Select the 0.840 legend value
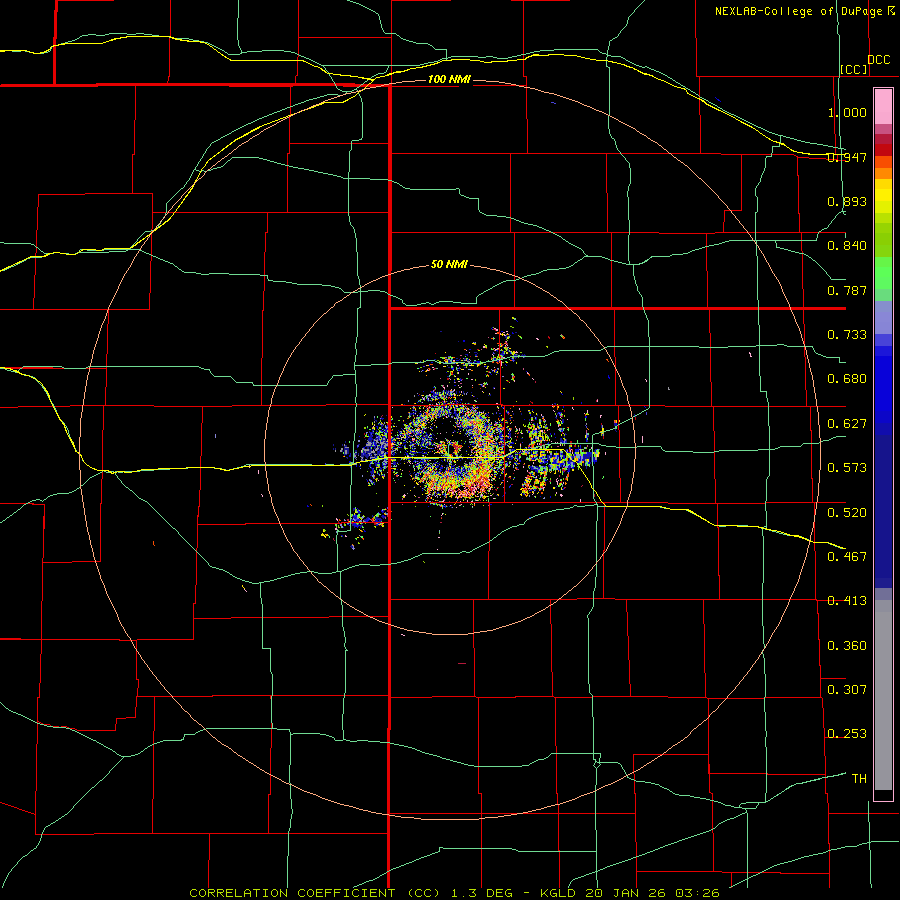The width and height of the screenshot is (900, 900). 847,246
